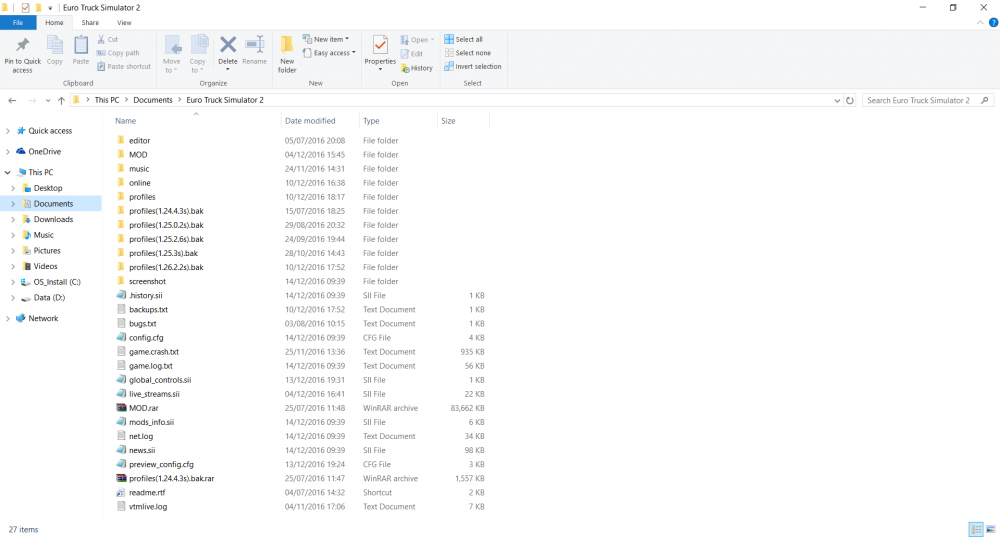Screen dimensions: 1000x537
Task: Open the Easy access dropdown
Action: coord(334,53)
